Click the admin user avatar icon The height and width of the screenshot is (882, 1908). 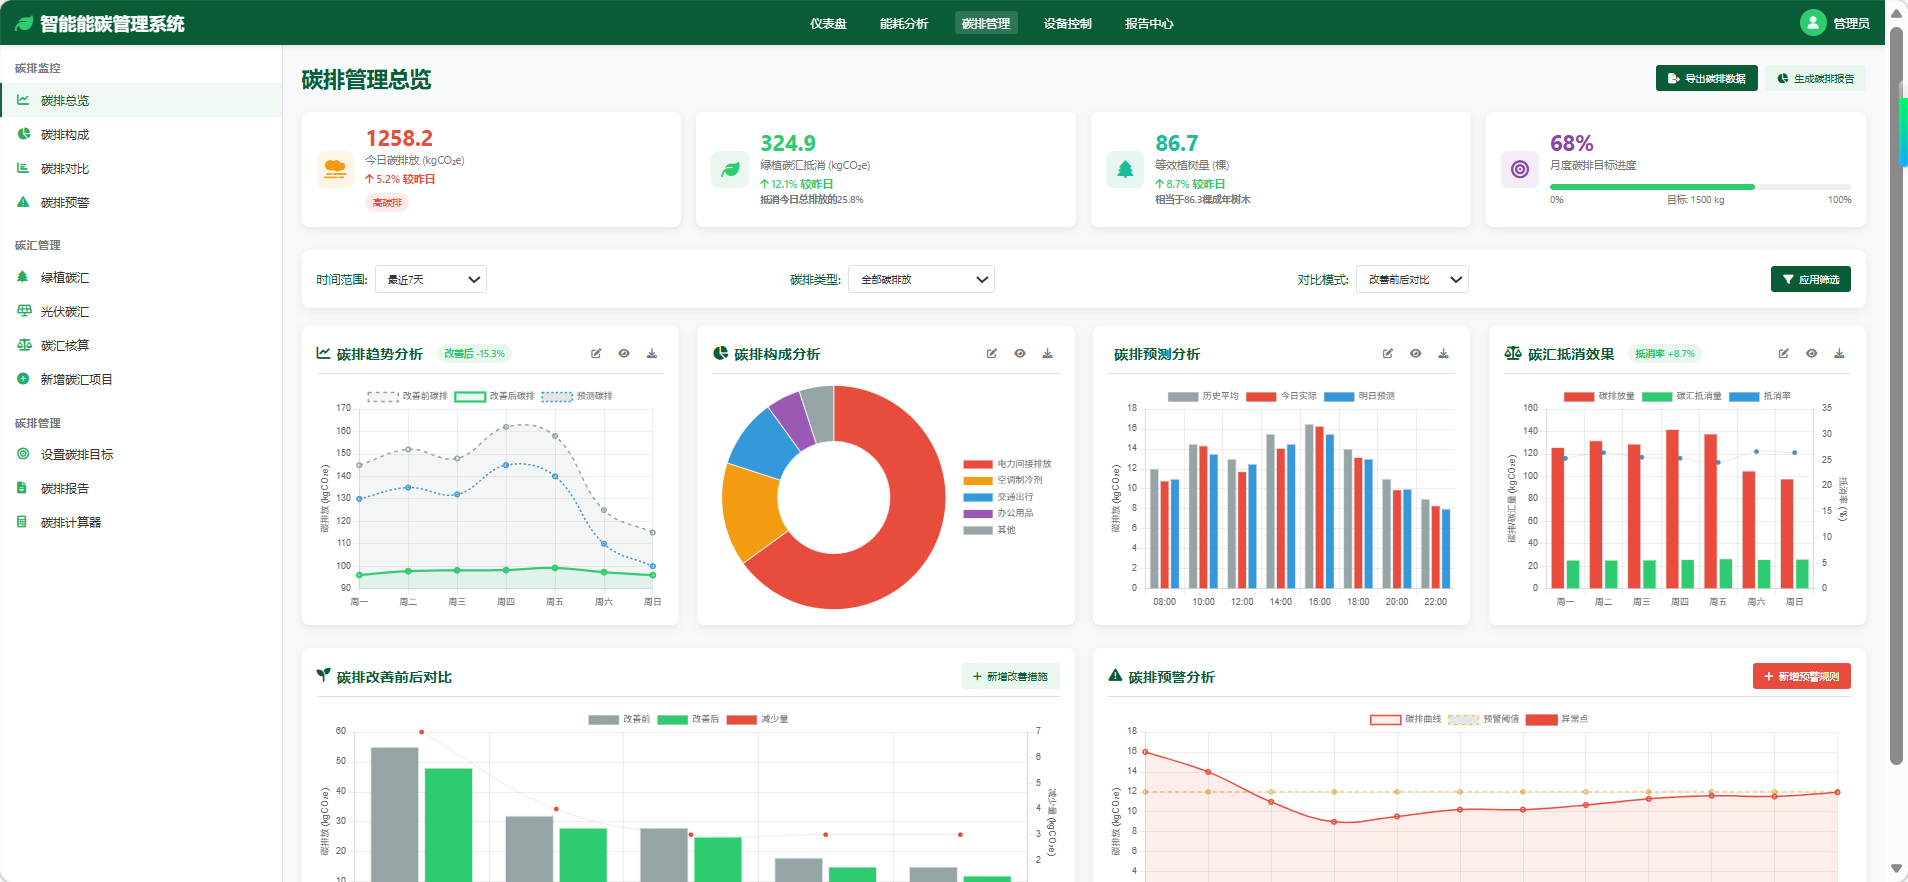point(1812,23)
